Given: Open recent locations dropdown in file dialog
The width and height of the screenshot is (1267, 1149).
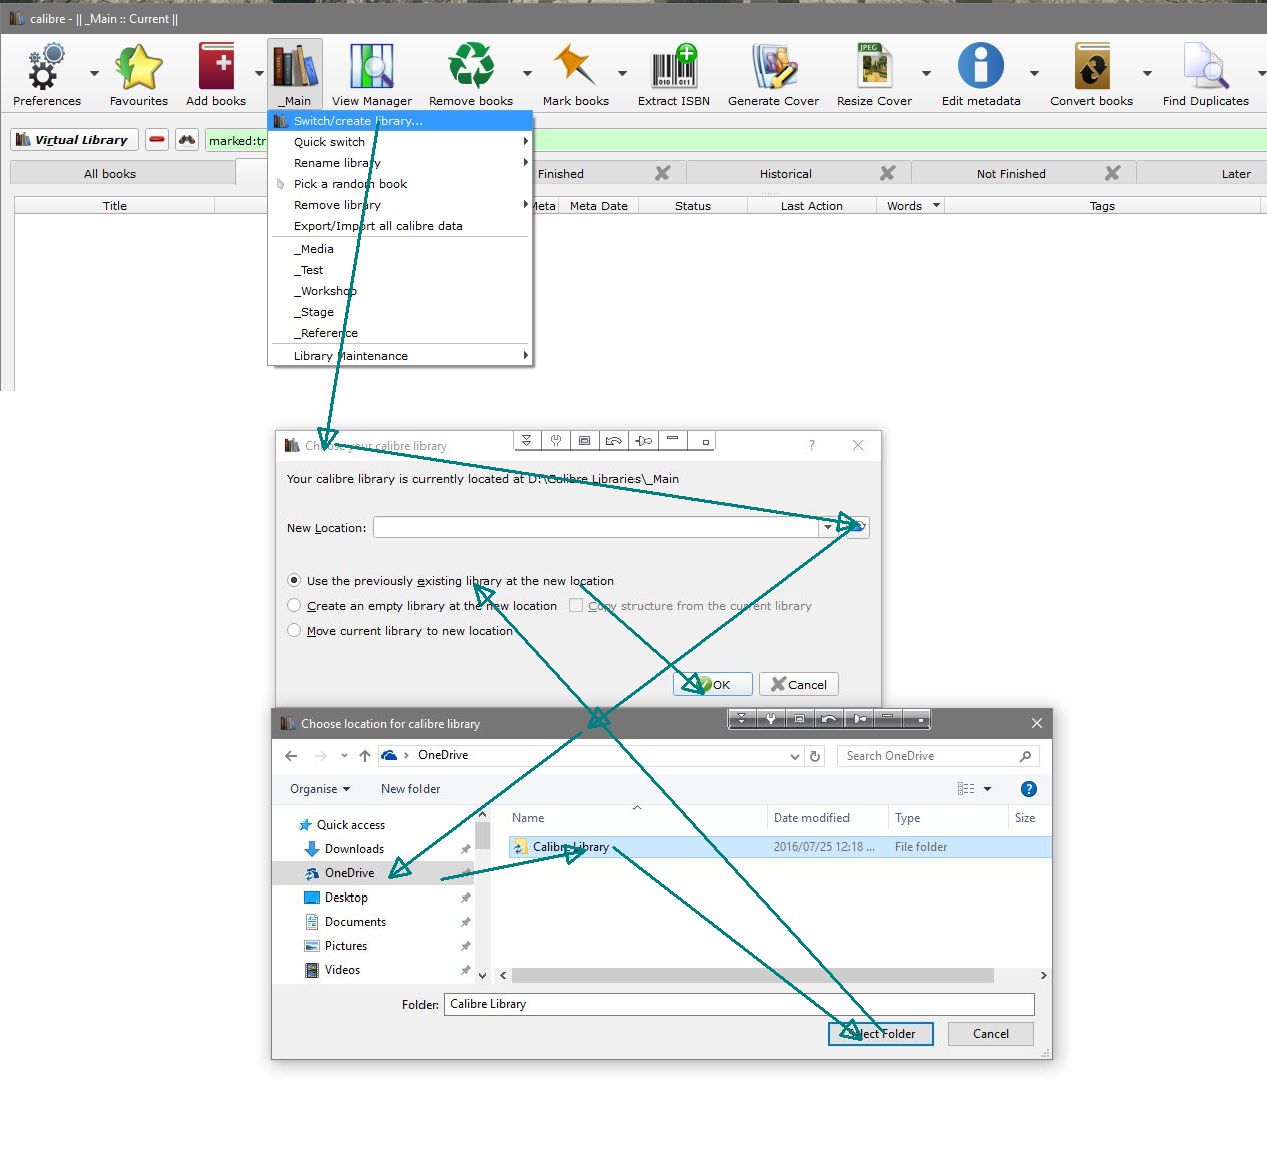Looking at the screenshot, I should click(x=344, y=756).
